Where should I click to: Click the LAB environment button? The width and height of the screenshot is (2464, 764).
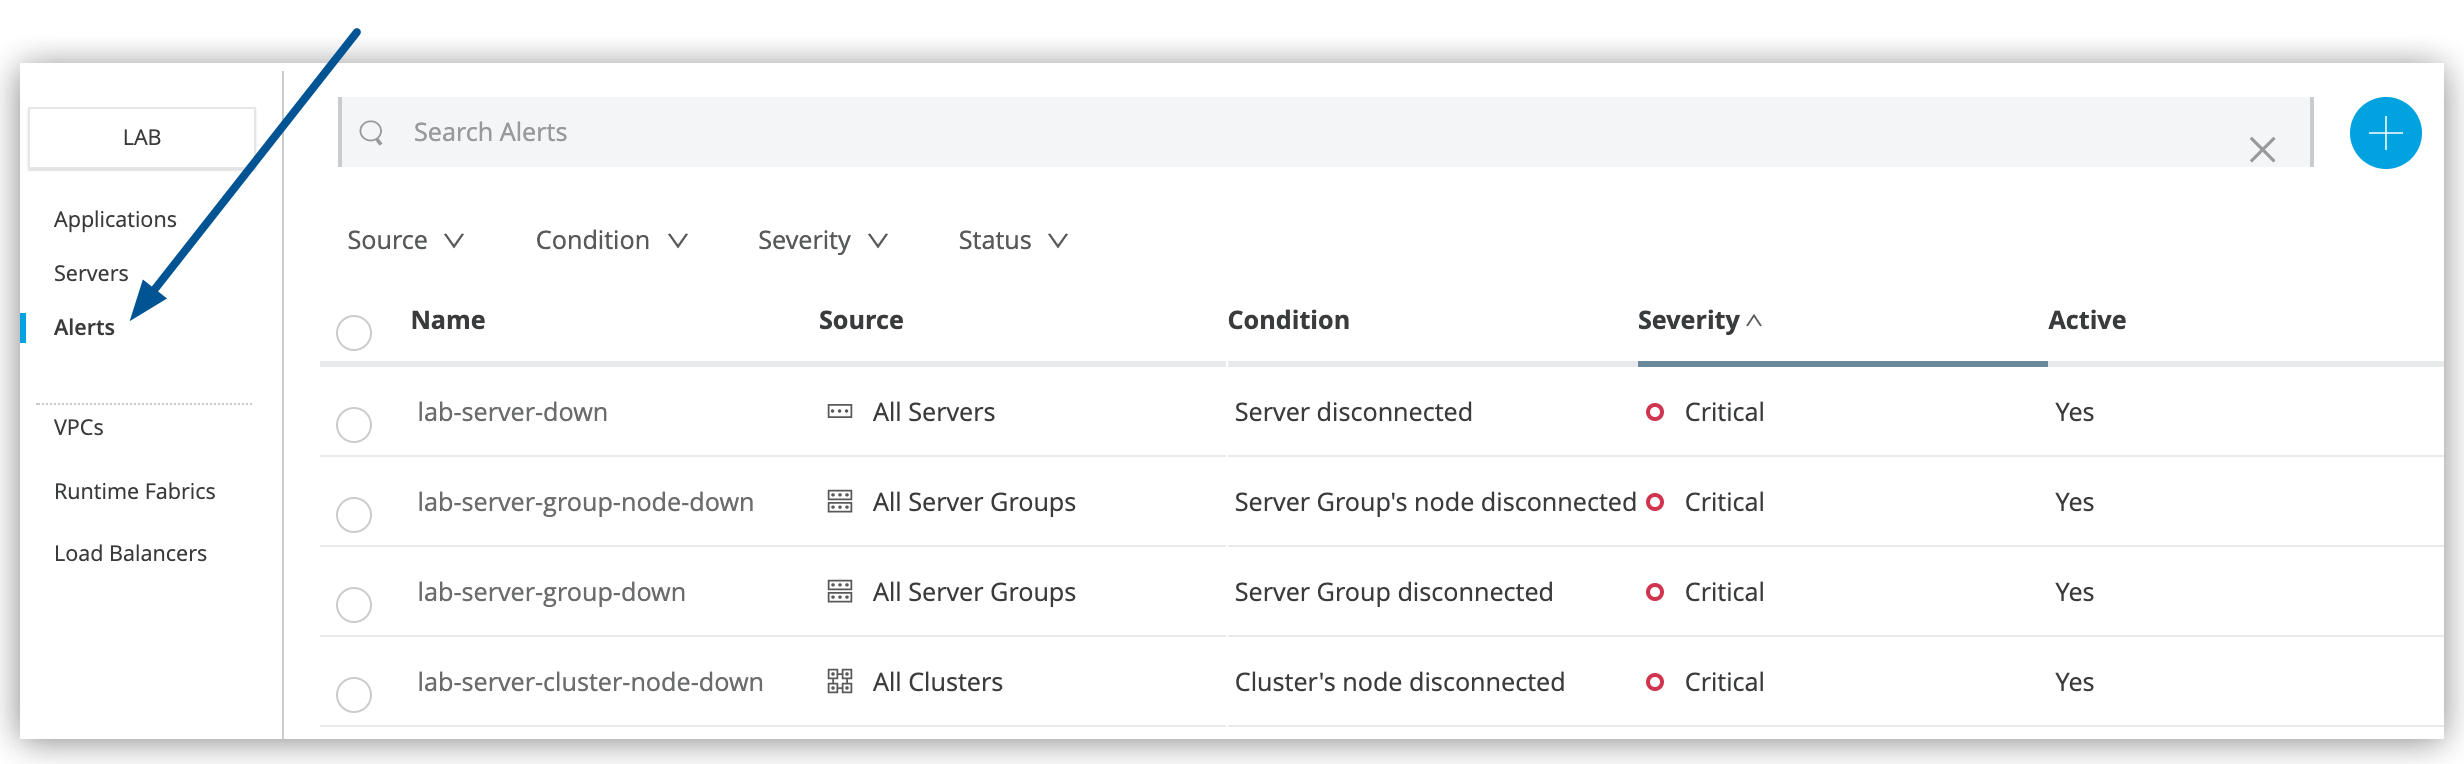tap(142, 138)
